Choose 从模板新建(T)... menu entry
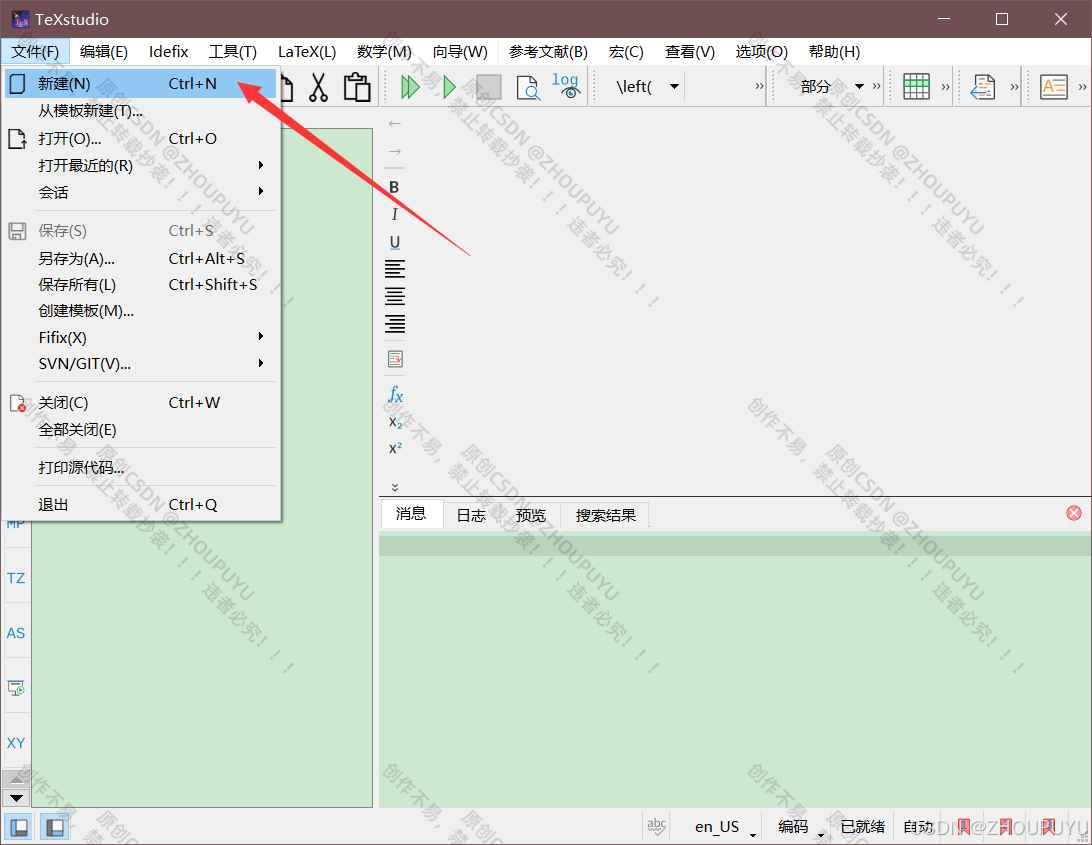 (x=141, y=111)
